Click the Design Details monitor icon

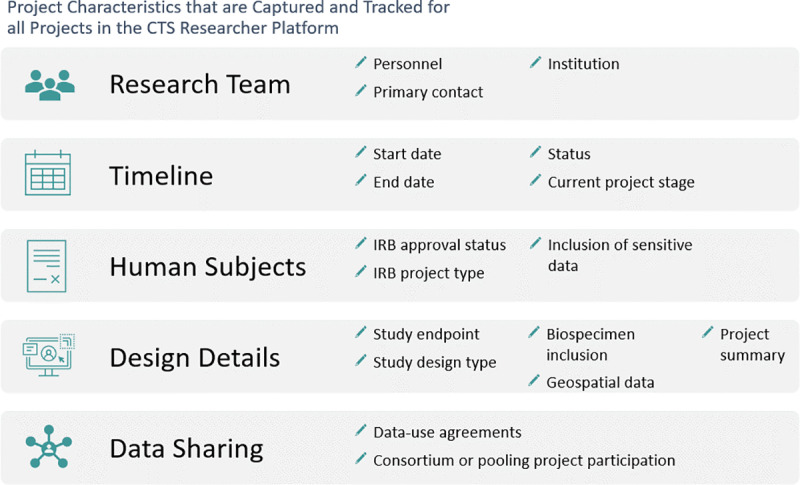click(48, 355)
